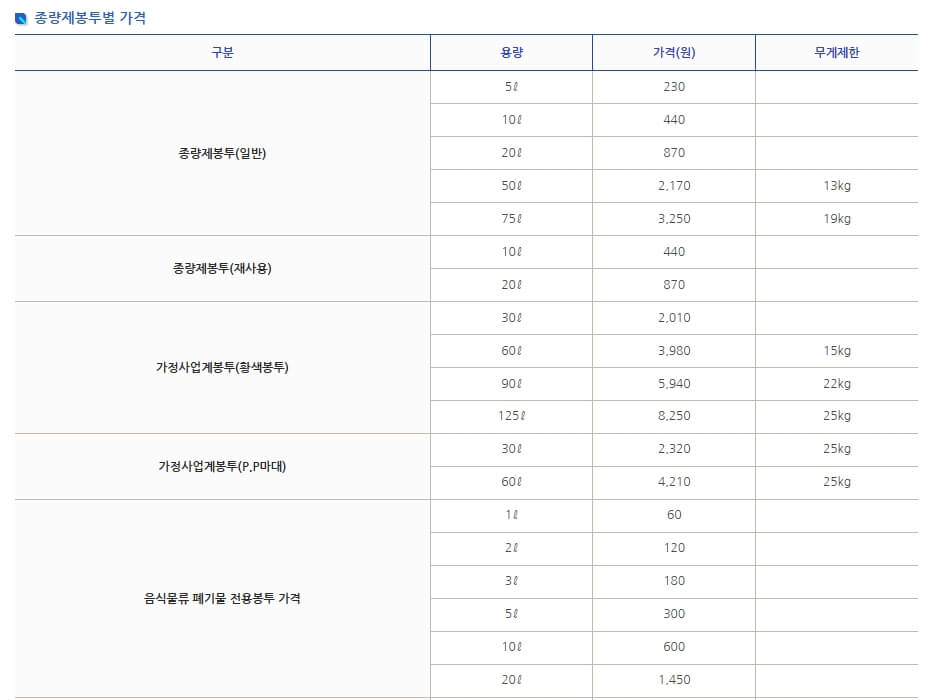
Task: Select the '가격(원)' column header
Action: click(674, 53)
